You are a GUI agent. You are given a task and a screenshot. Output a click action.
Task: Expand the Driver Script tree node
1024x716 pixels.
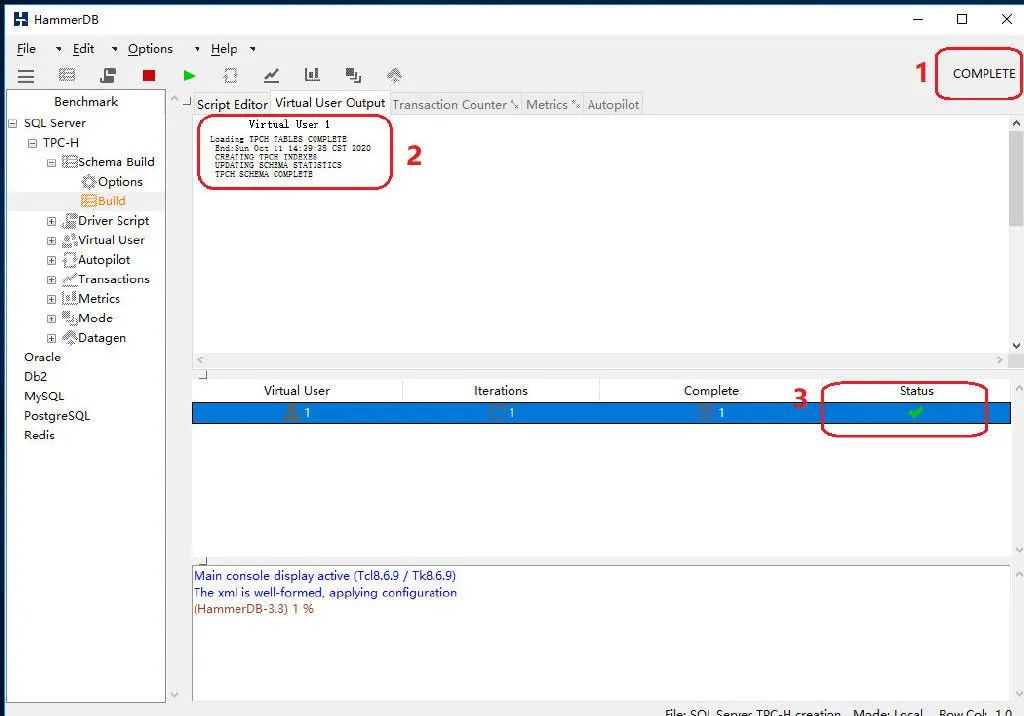point(51,221)
